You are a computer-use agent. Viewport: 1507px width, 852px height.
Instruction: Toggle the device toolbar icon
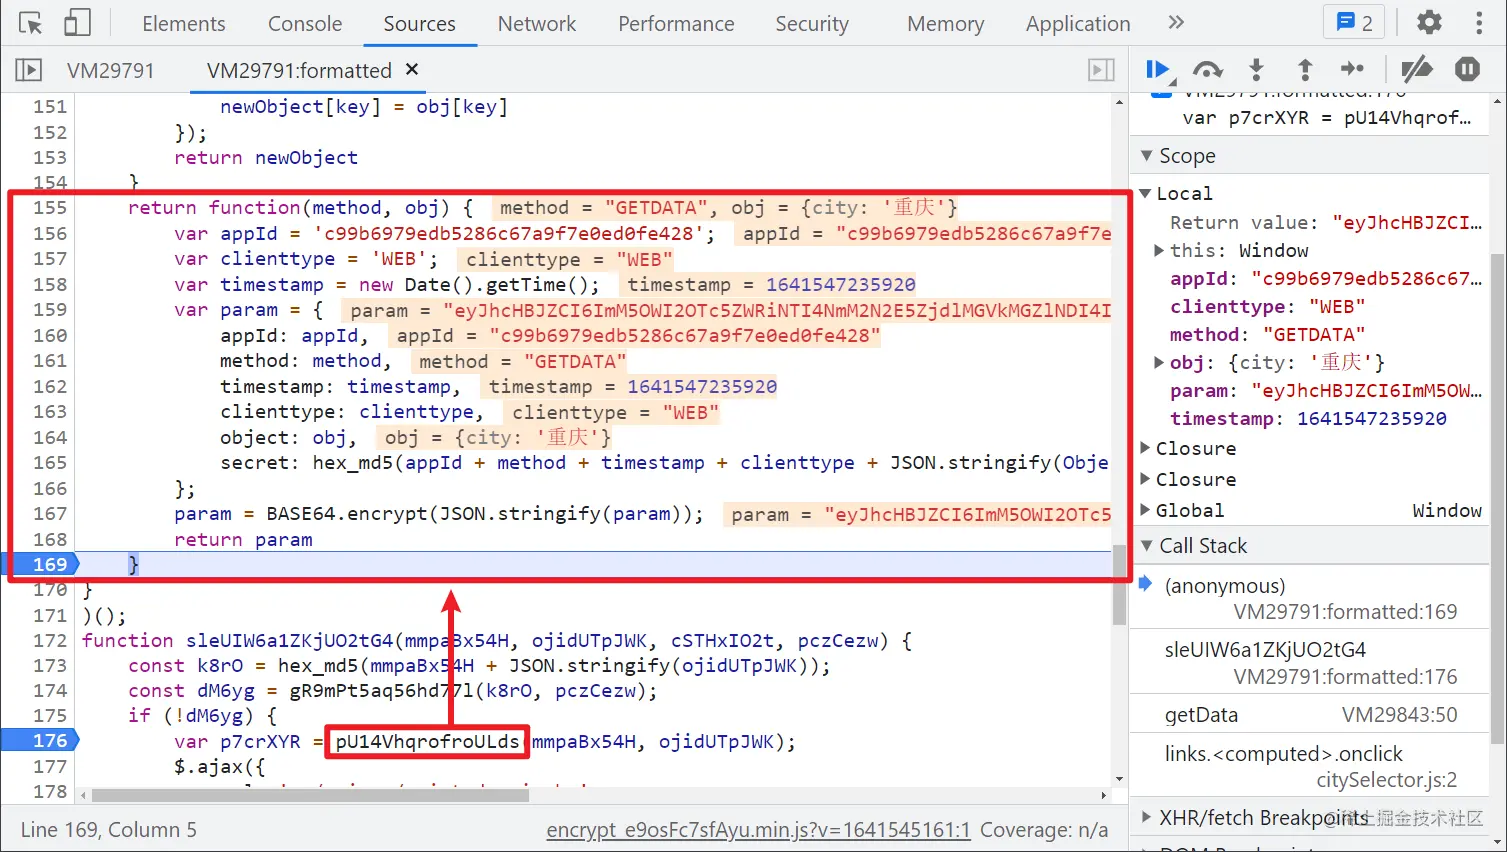pyautogui.click(x=77, y=23)
